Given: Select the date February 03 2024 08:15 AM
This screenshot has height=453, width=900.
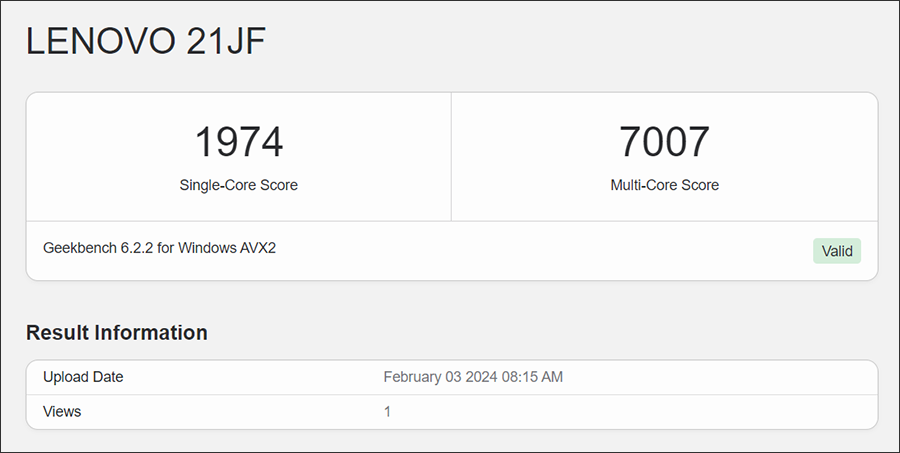Looking at the screenshot, I should click(473, 377).
